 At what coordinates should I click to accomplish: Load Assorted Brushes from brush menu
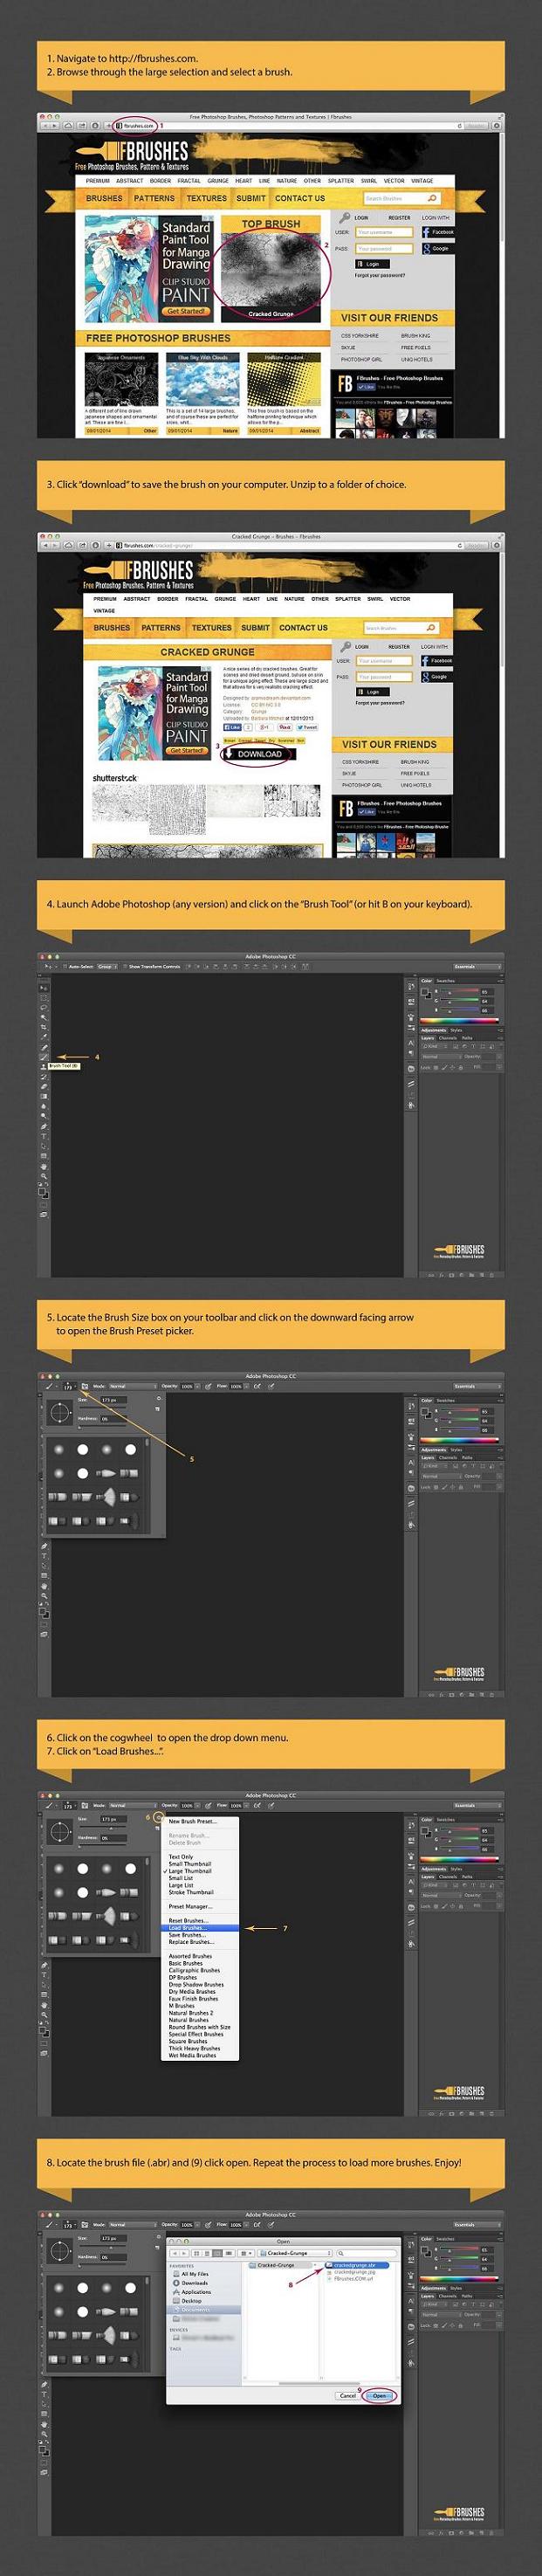pyautogui.click(x=190, y=1956)
